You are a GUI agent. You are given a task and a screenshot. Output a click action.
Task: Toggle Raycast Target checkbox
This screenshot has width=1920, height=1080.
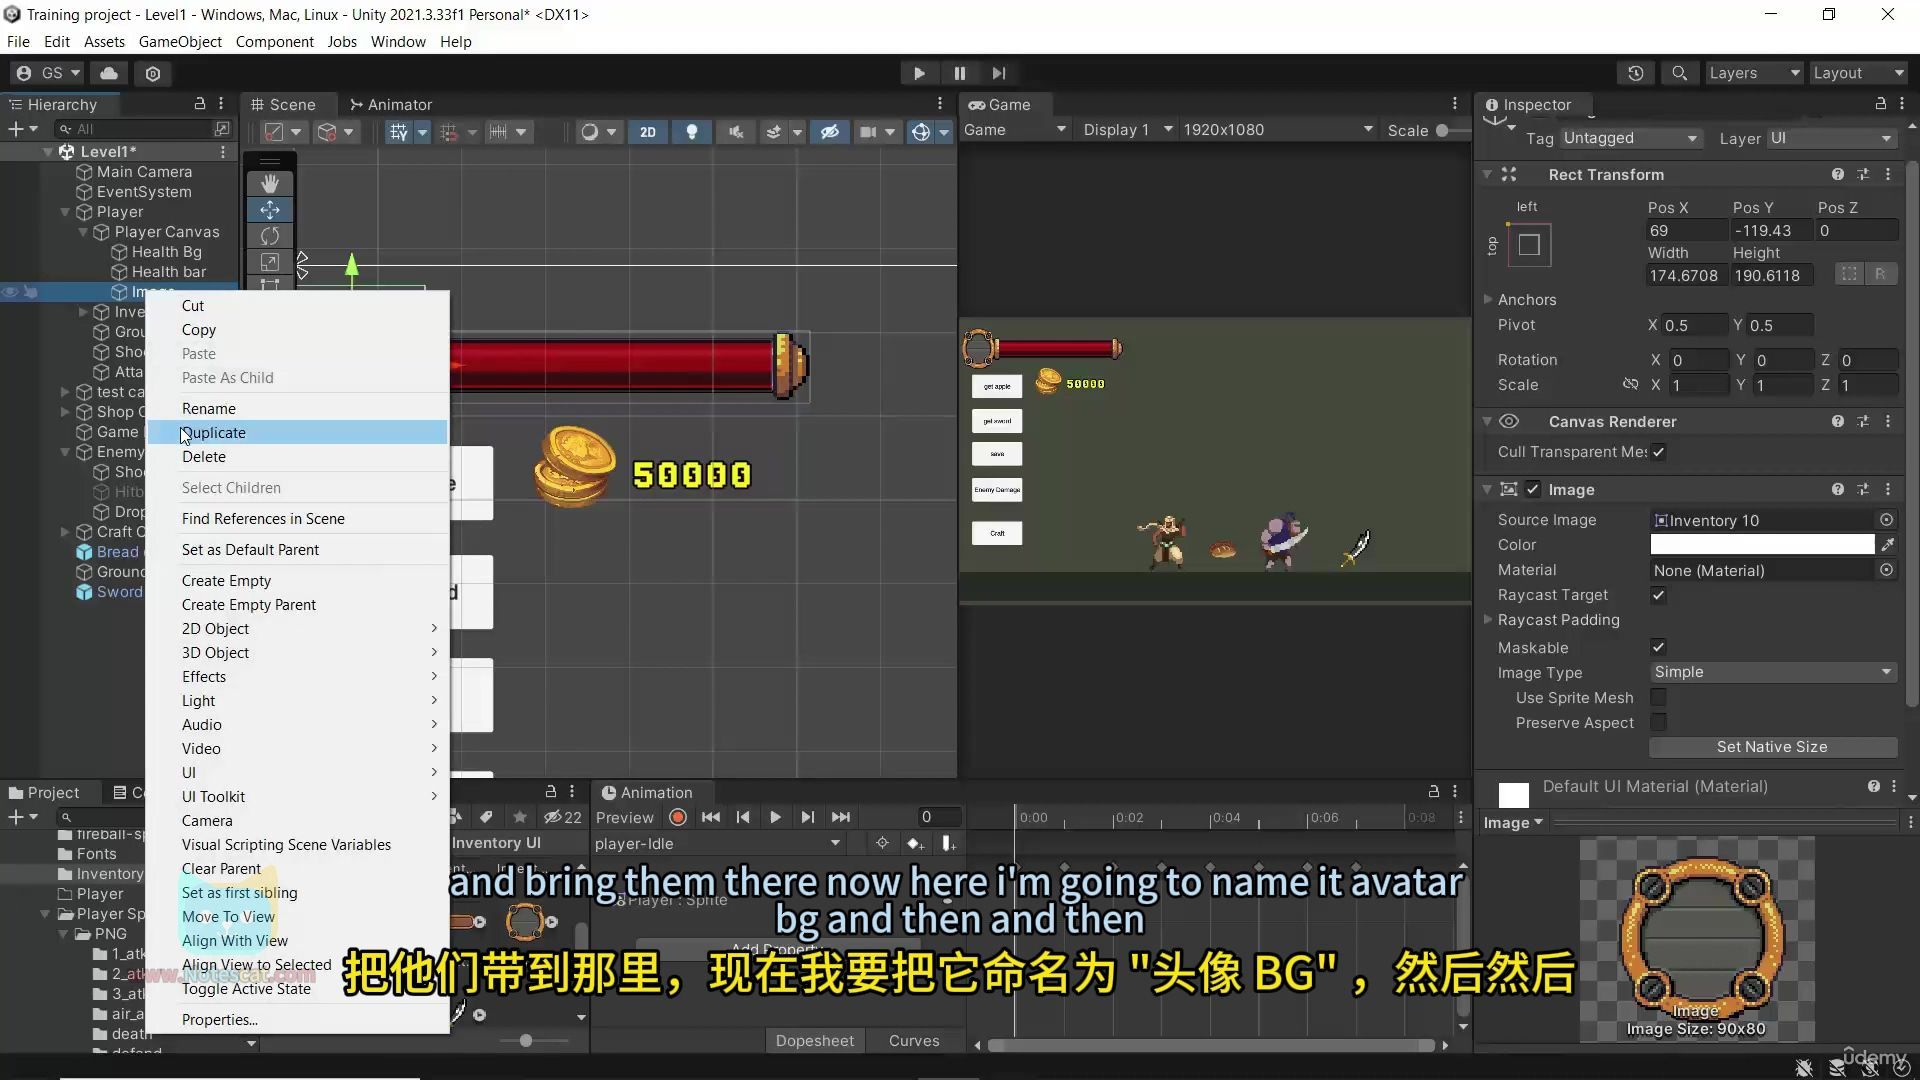[x=1658, y=595]
